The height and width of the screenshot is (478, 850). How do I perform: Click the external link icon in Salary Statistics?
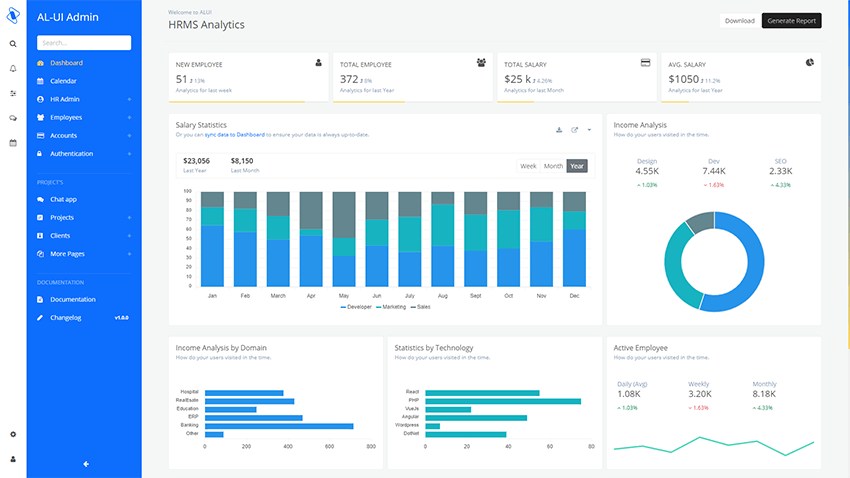574,130
